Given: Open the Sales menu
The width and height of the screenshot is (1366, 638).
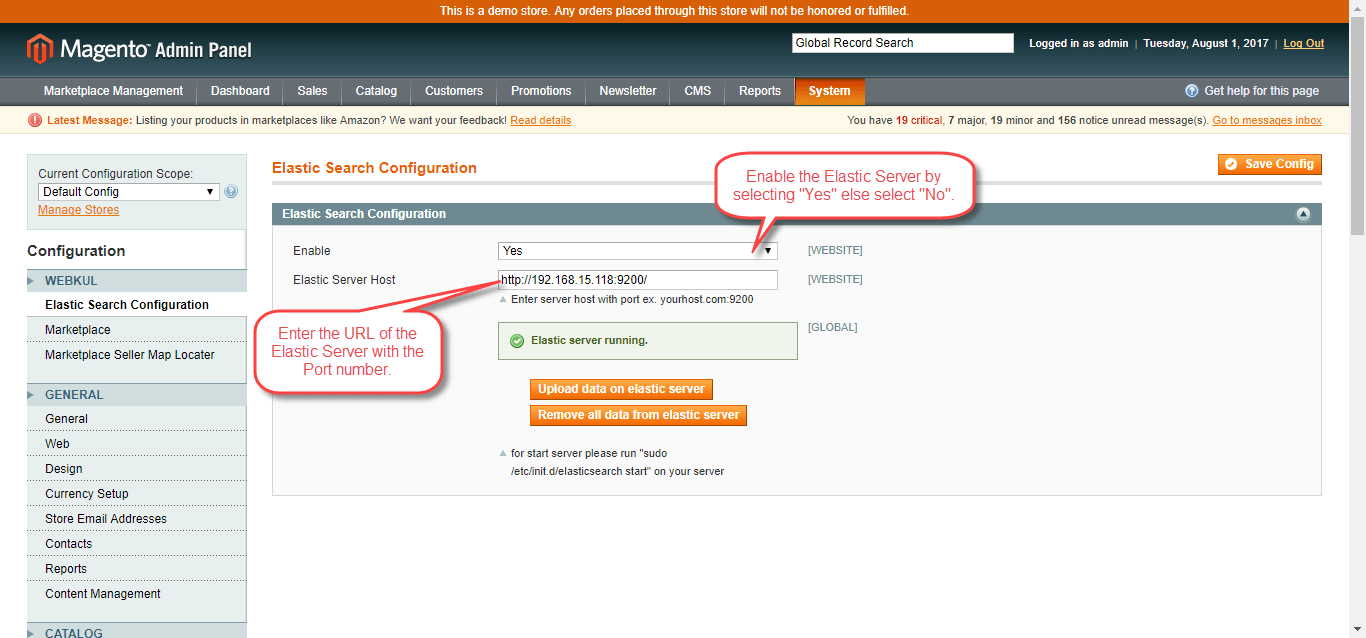Looking at the screenshot, I should (312, 91).
